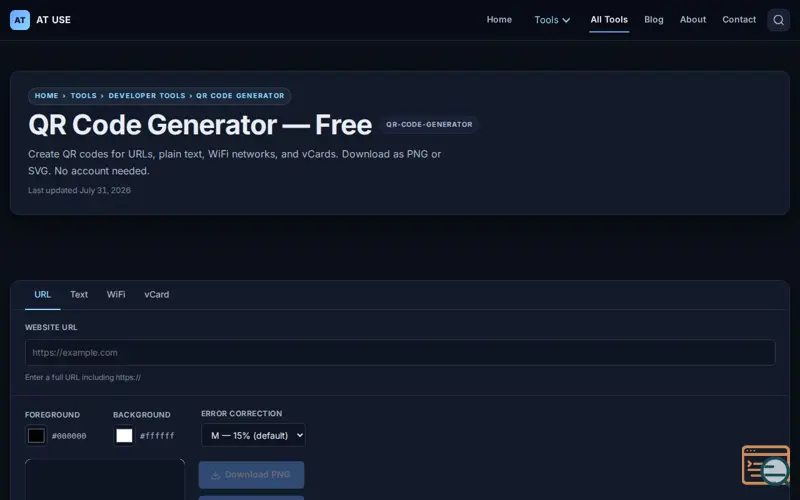Open the floating terminal widget icon
This screenshot has width=800, height=500.
(765, 465)
